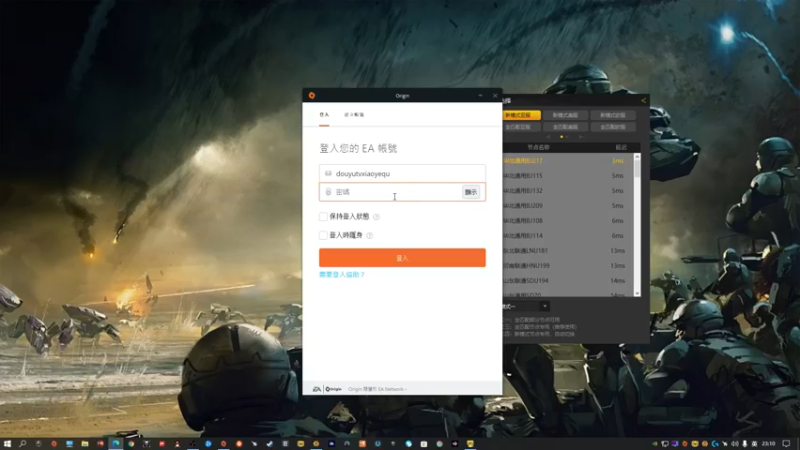Go to previous server page arrow
Image resolution: width=800 pixels, height=450 pixels.
pyautogui.click(x=548, y=137)
